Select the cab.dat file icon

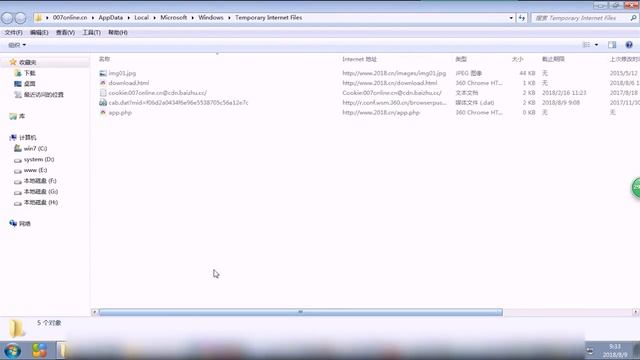point(103,103)
